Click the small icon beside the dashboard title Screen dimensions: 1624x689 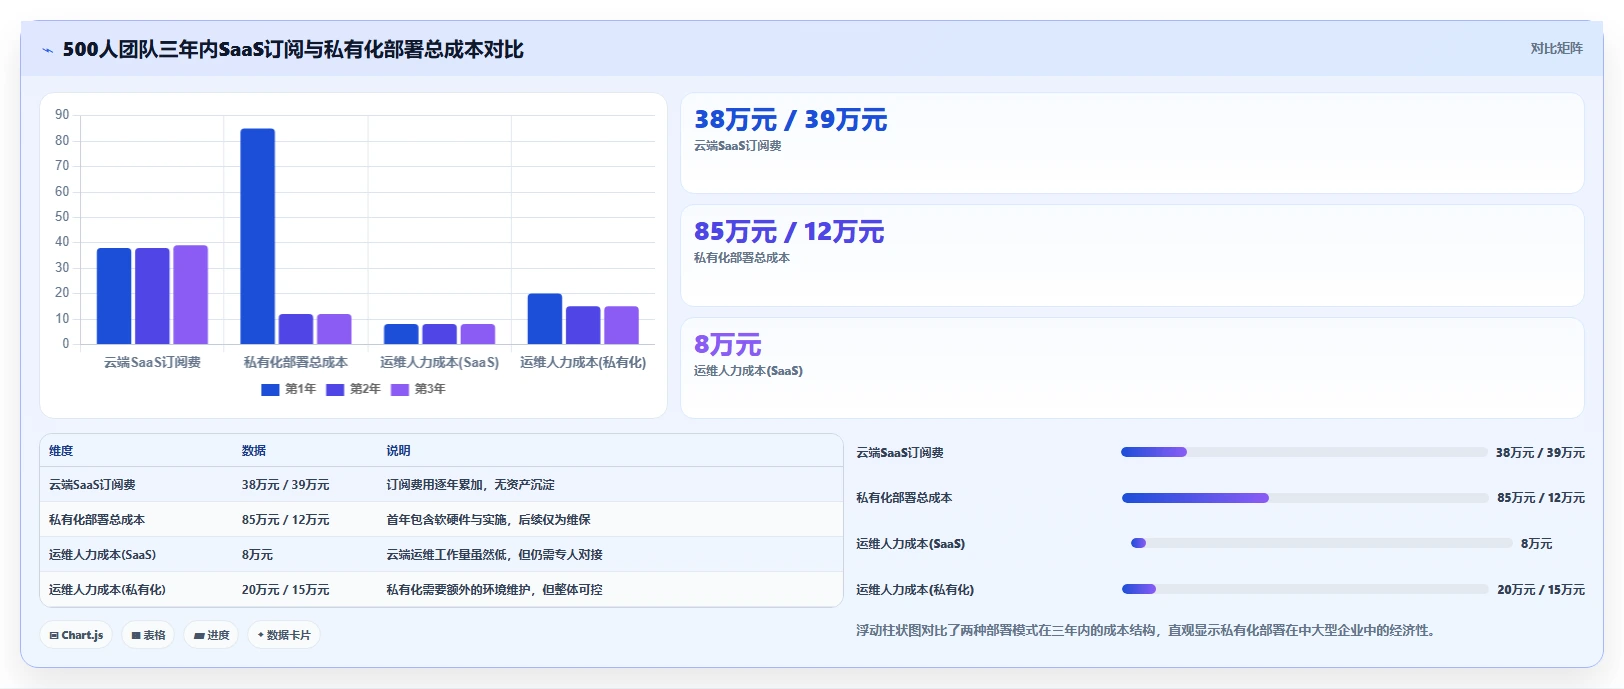pos(47,50)
